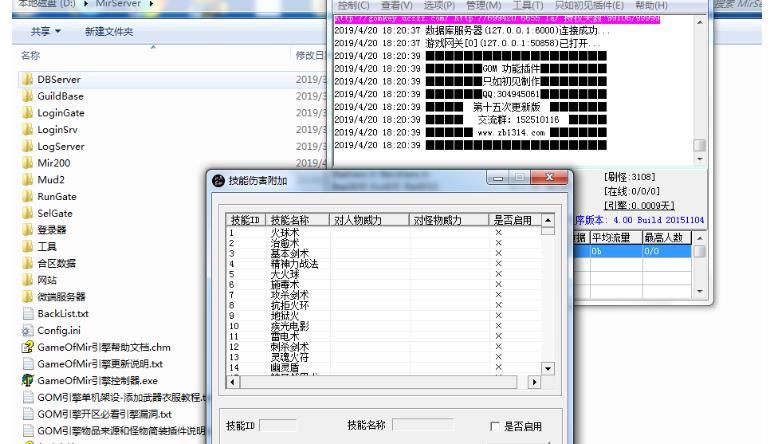The height and width of the screenshot is (444, 782).
Task: Click the Mir200 folder icon
Action: (27, 163)
